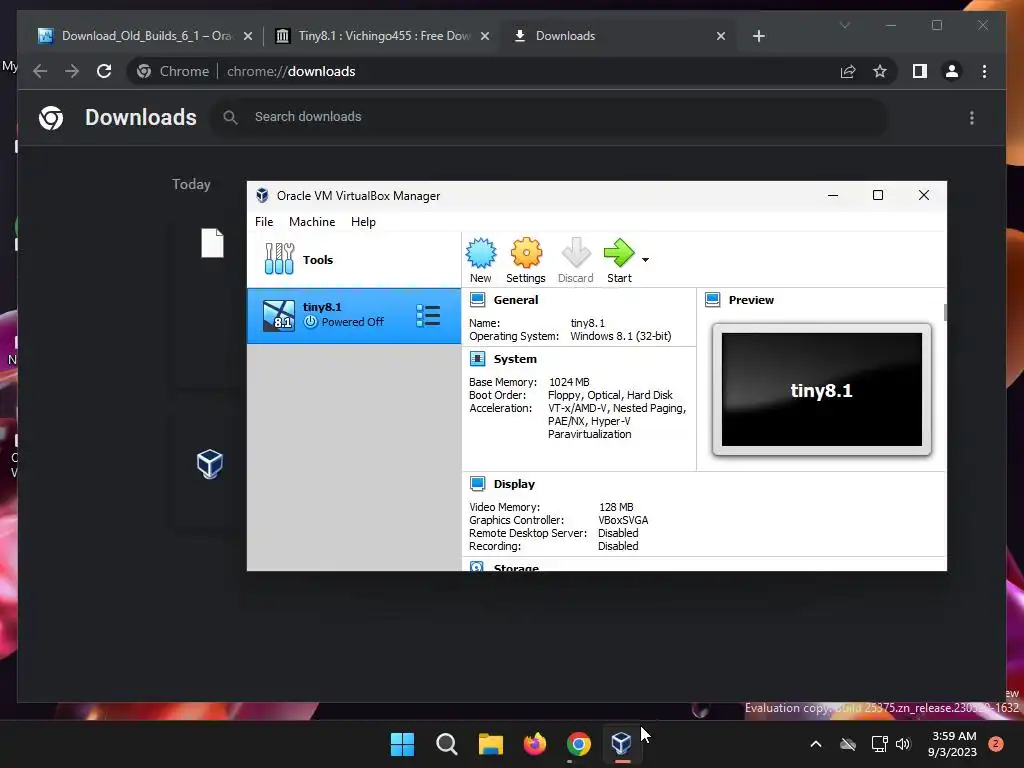The height and width of the screenshot is (768, 1024).
Task: Toggle the Chrome side panel icon
Action: [x=920, y=71]
